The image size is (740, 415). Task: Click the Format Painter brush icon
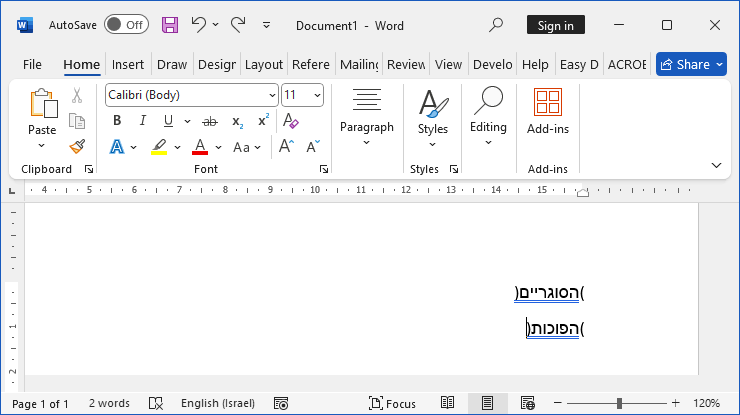(77, 147)
